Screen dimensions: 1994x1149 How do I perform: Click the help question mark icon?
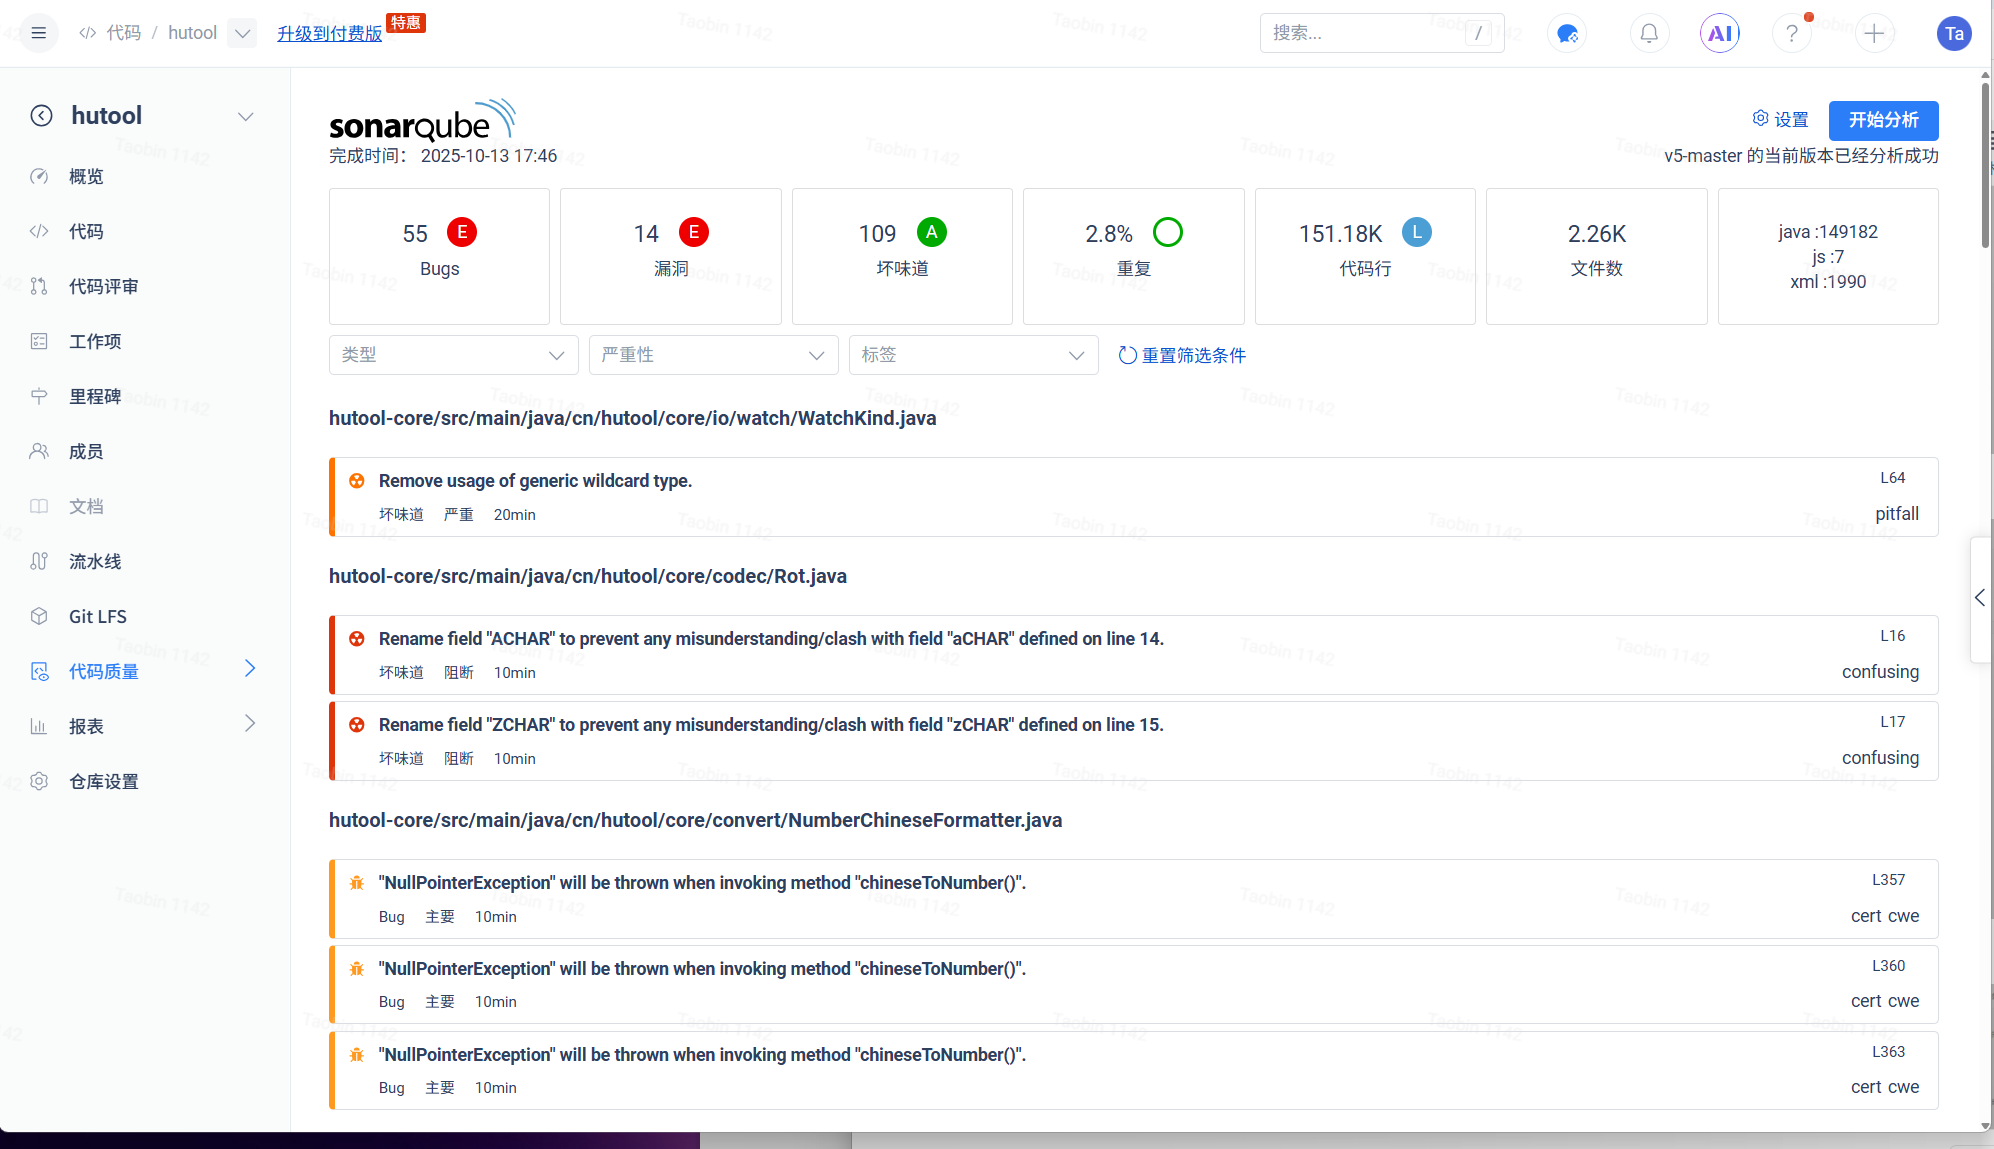(x=1791, y=33)
